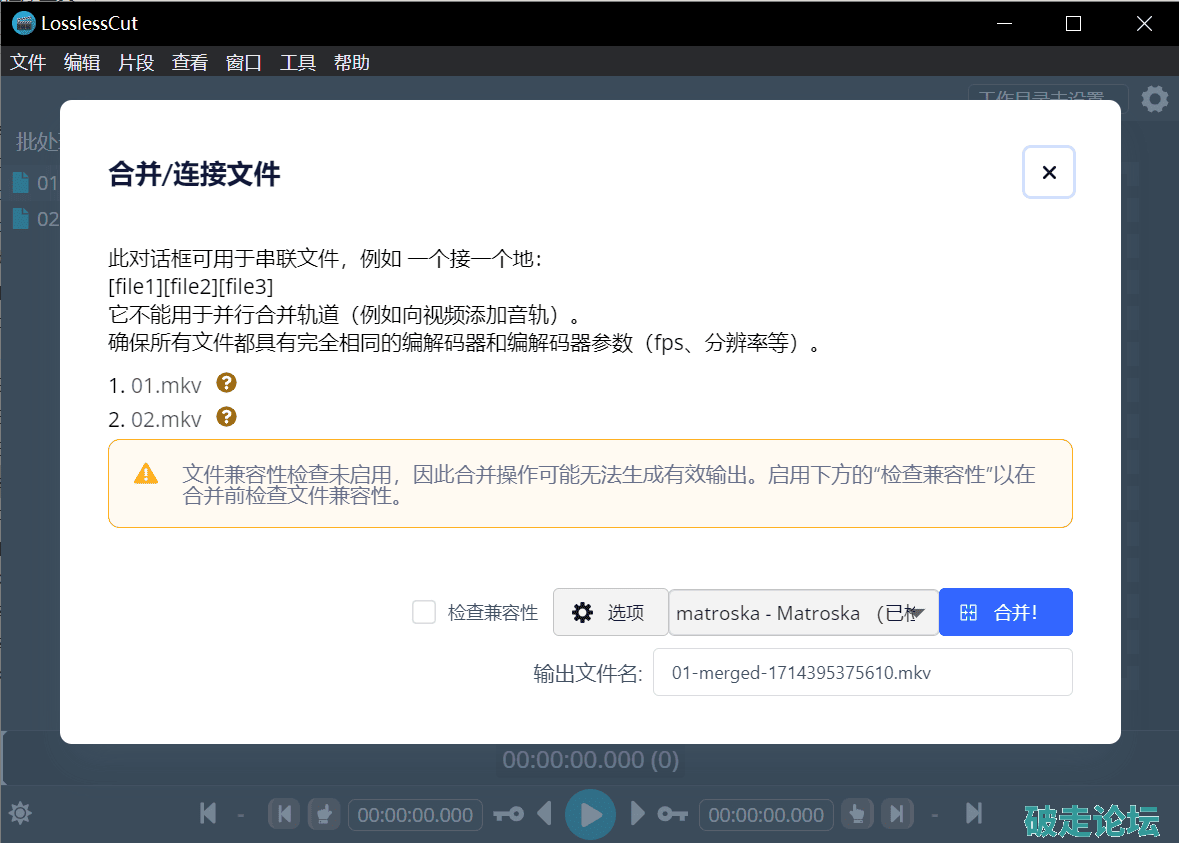Open the settings gear at top right
The height and width of the screenshot is (843, 1179).
[x=1154, y=99]
